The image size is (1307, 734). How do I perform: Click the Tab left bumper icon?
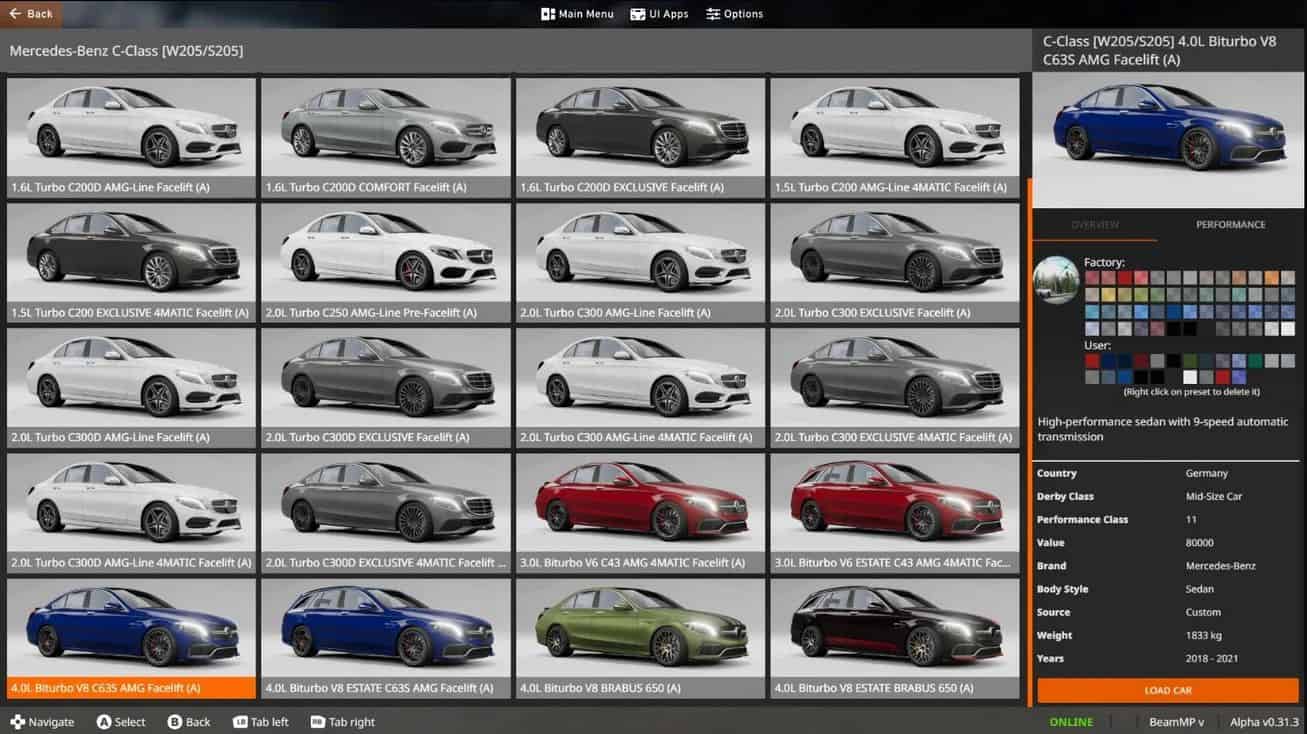tap(240, 722)
